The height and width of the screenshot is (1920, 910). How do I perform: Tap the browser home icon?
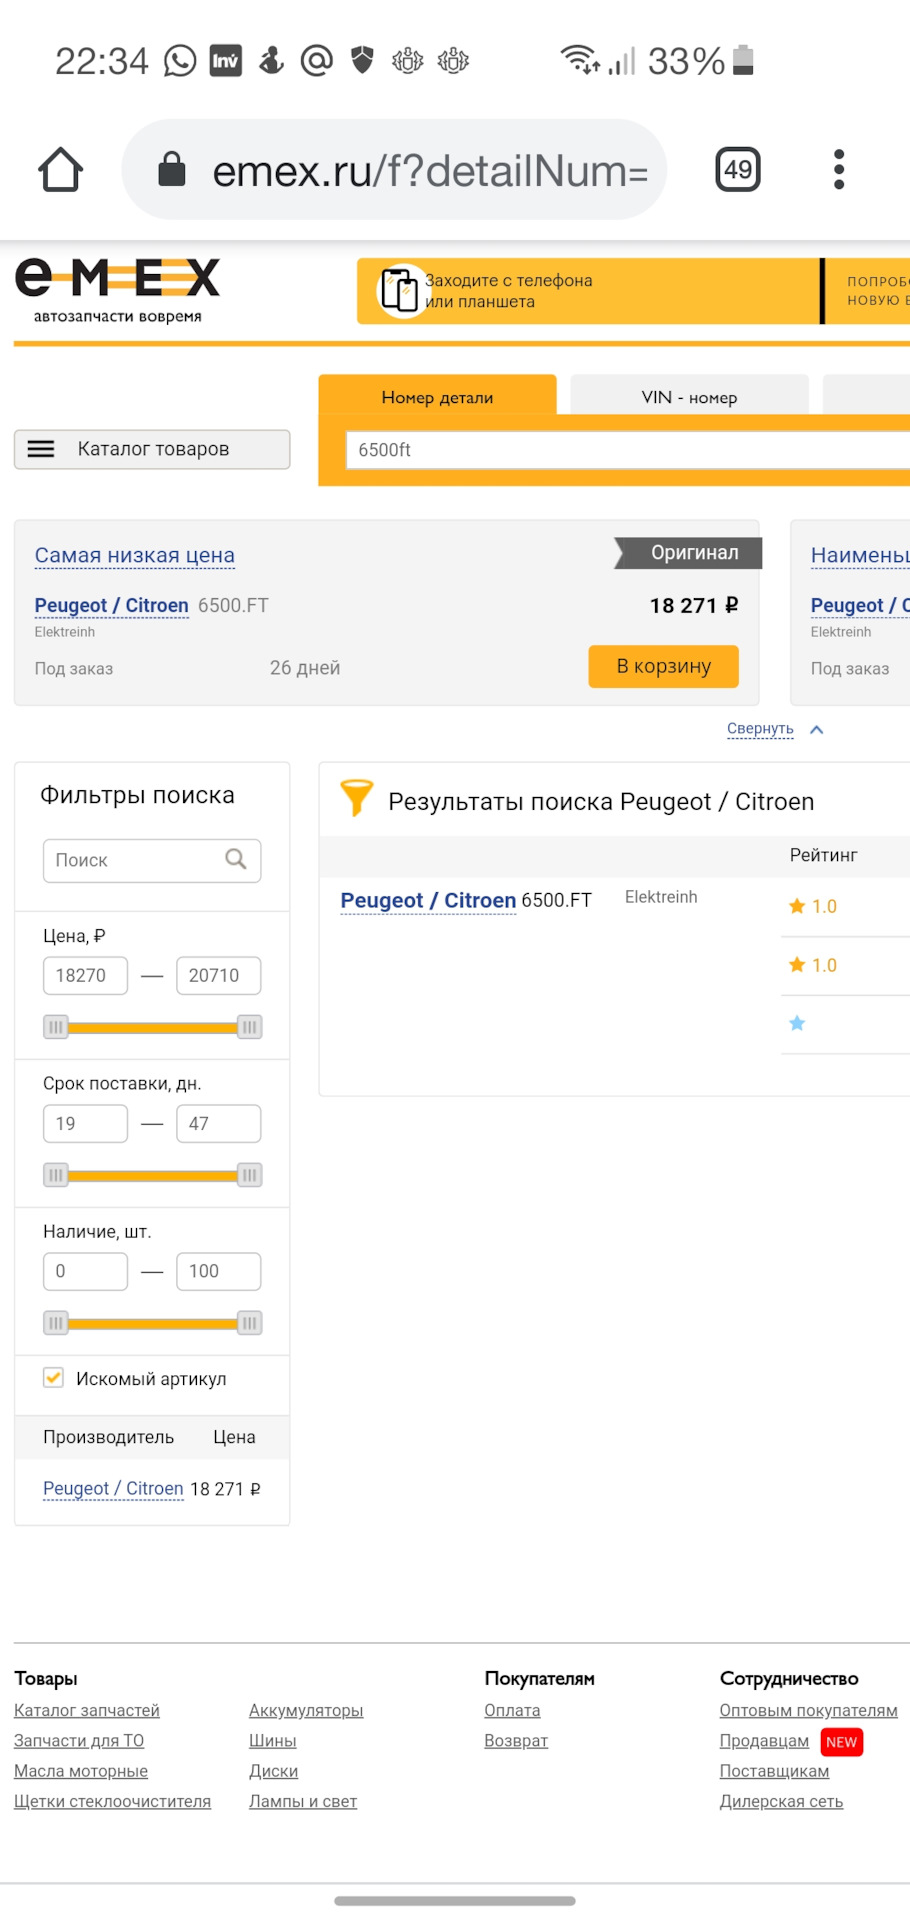[61, 170]
